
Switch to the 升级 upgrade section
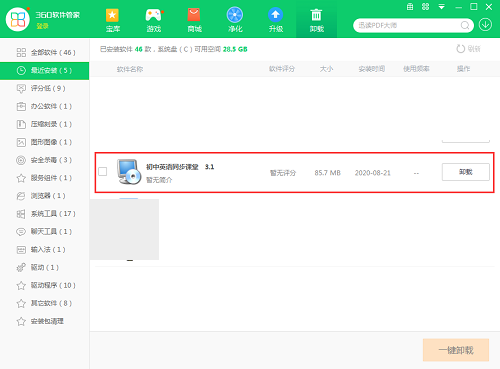coord(276,20)
